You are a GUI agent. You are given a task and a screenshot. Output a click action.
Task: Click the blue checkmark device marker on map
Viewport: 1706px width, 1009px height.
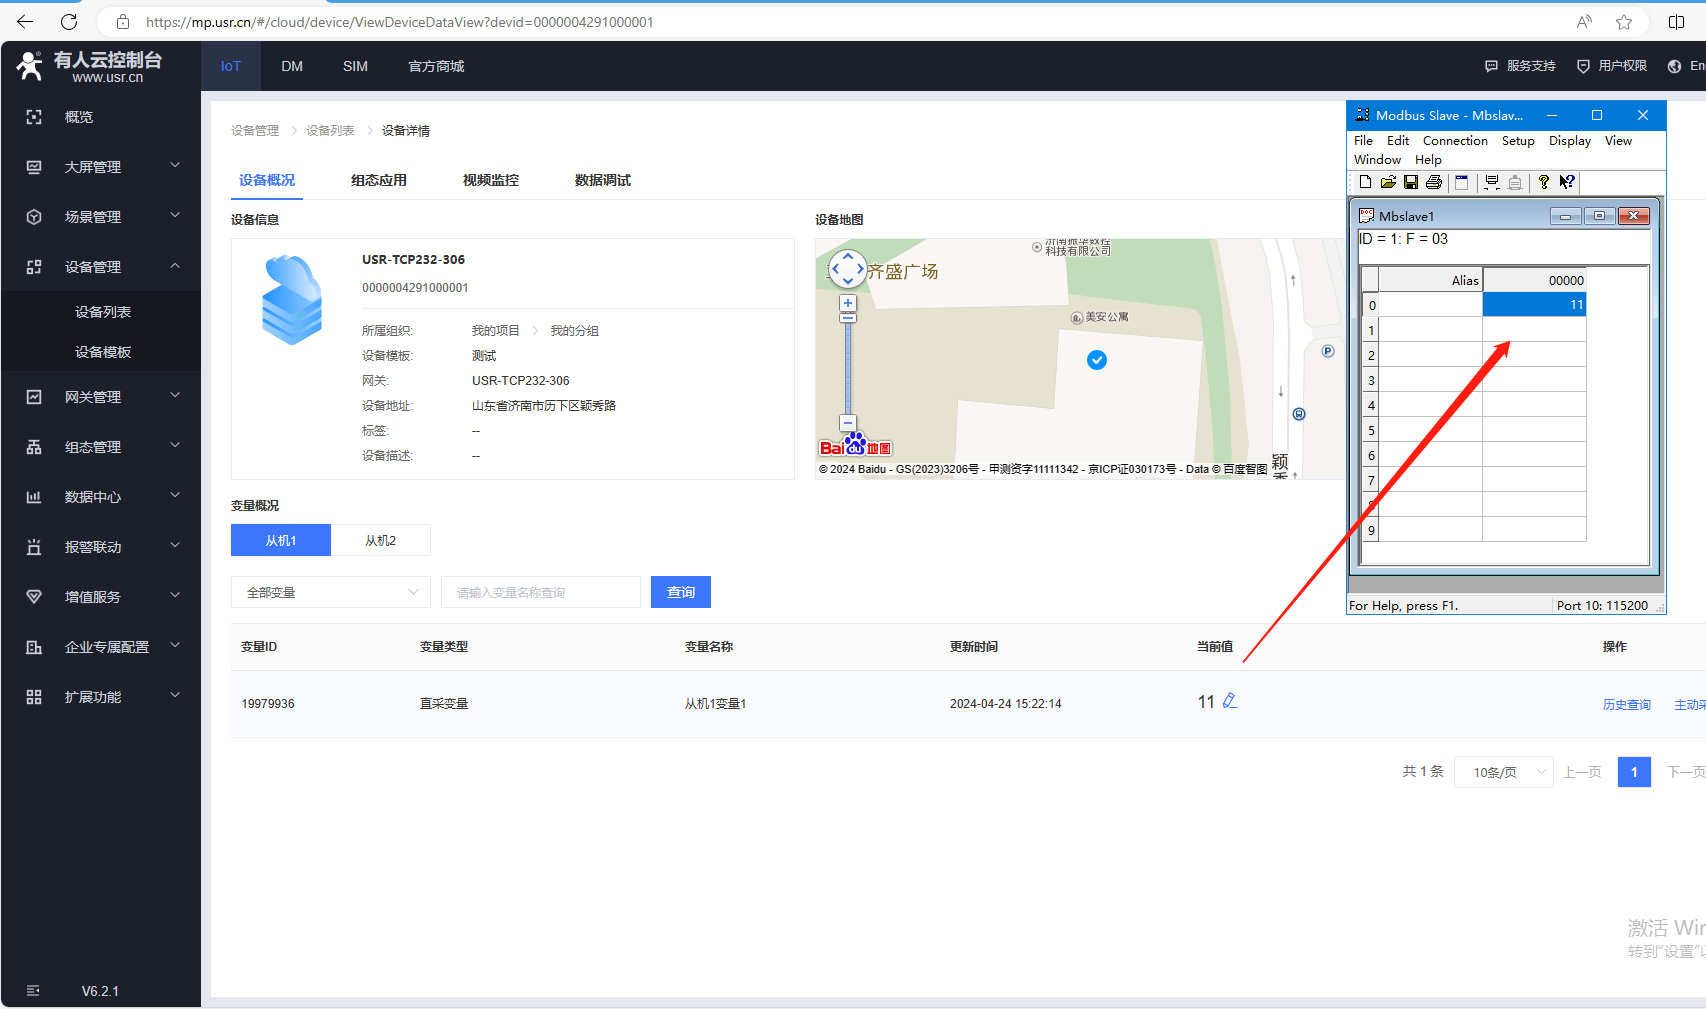point(1097,360)
